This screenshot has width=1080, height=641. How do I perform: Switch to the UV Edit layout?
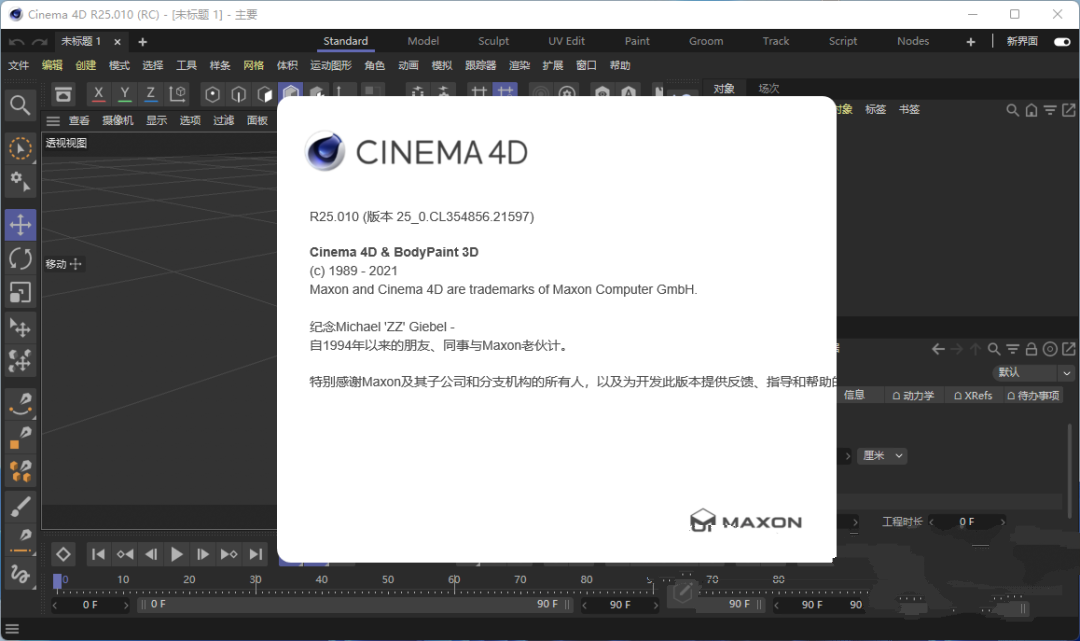pos(566,41)
